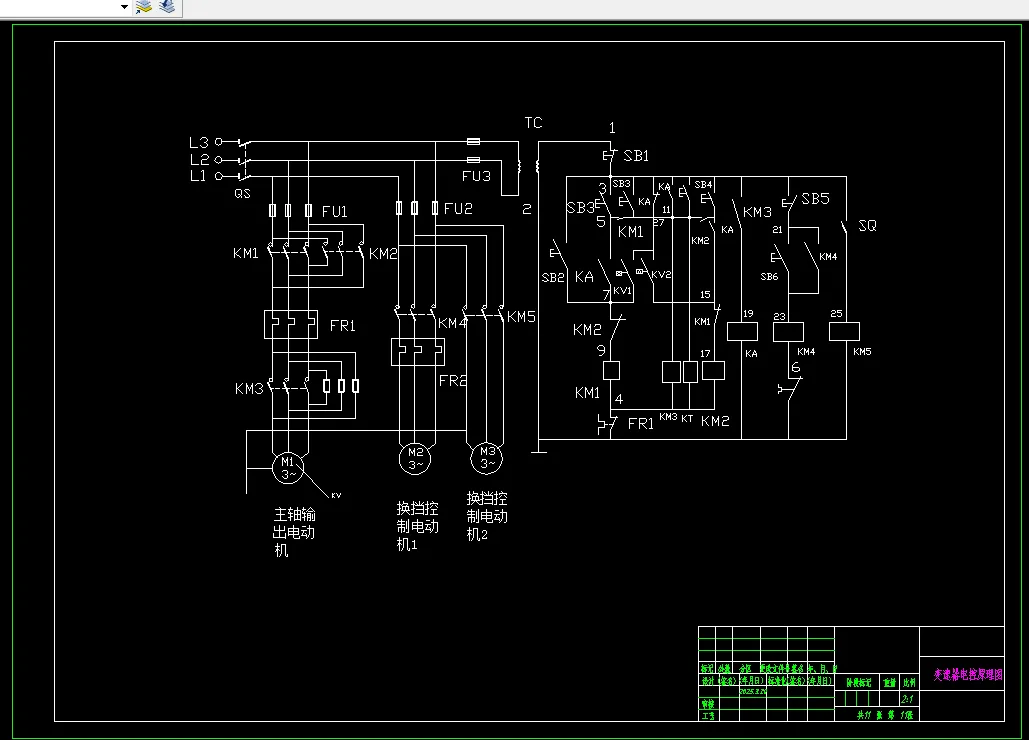The height and width of the screenshot is (740, 1029).
Task: Select wire number 19 above KA coil
Action: [748, 314]
